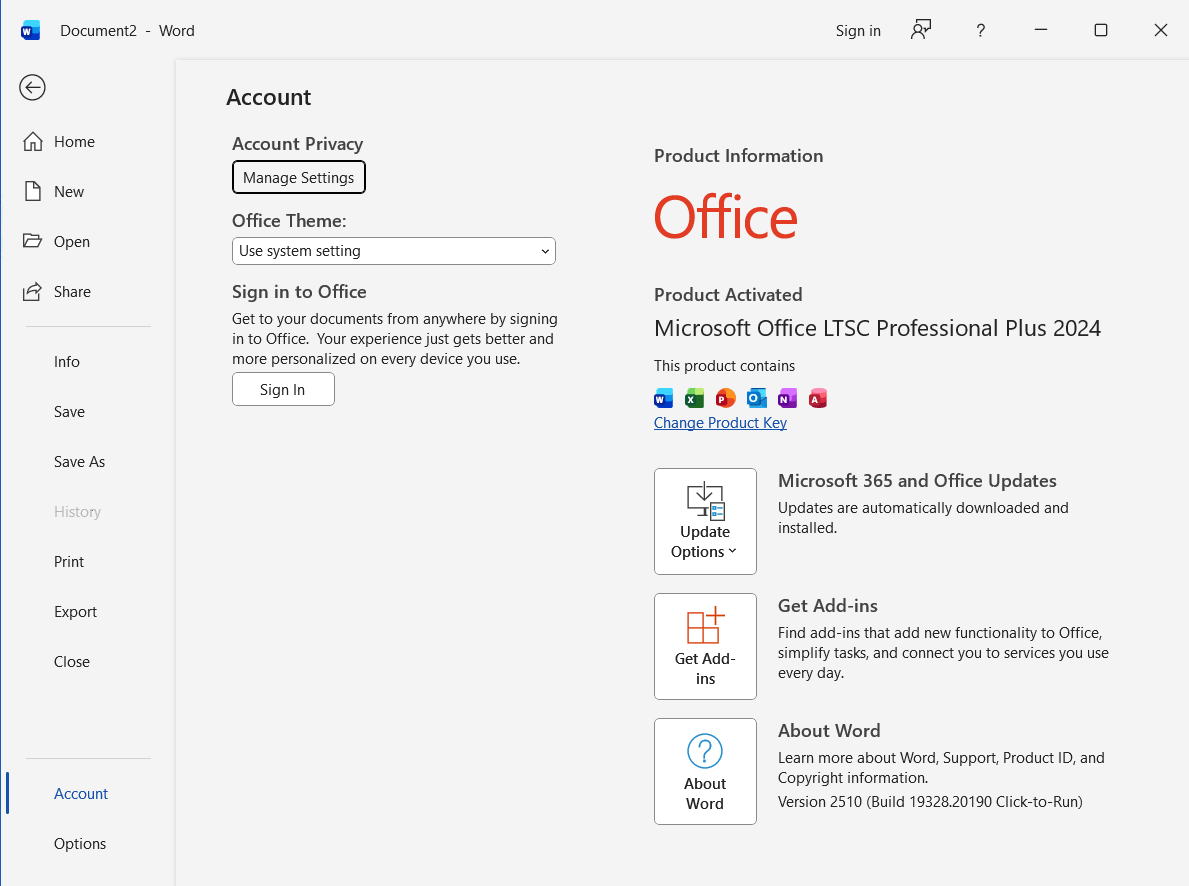The image size is (1189, 886).
Task: Select Export from the sidebar
Action: pos(75,612)
